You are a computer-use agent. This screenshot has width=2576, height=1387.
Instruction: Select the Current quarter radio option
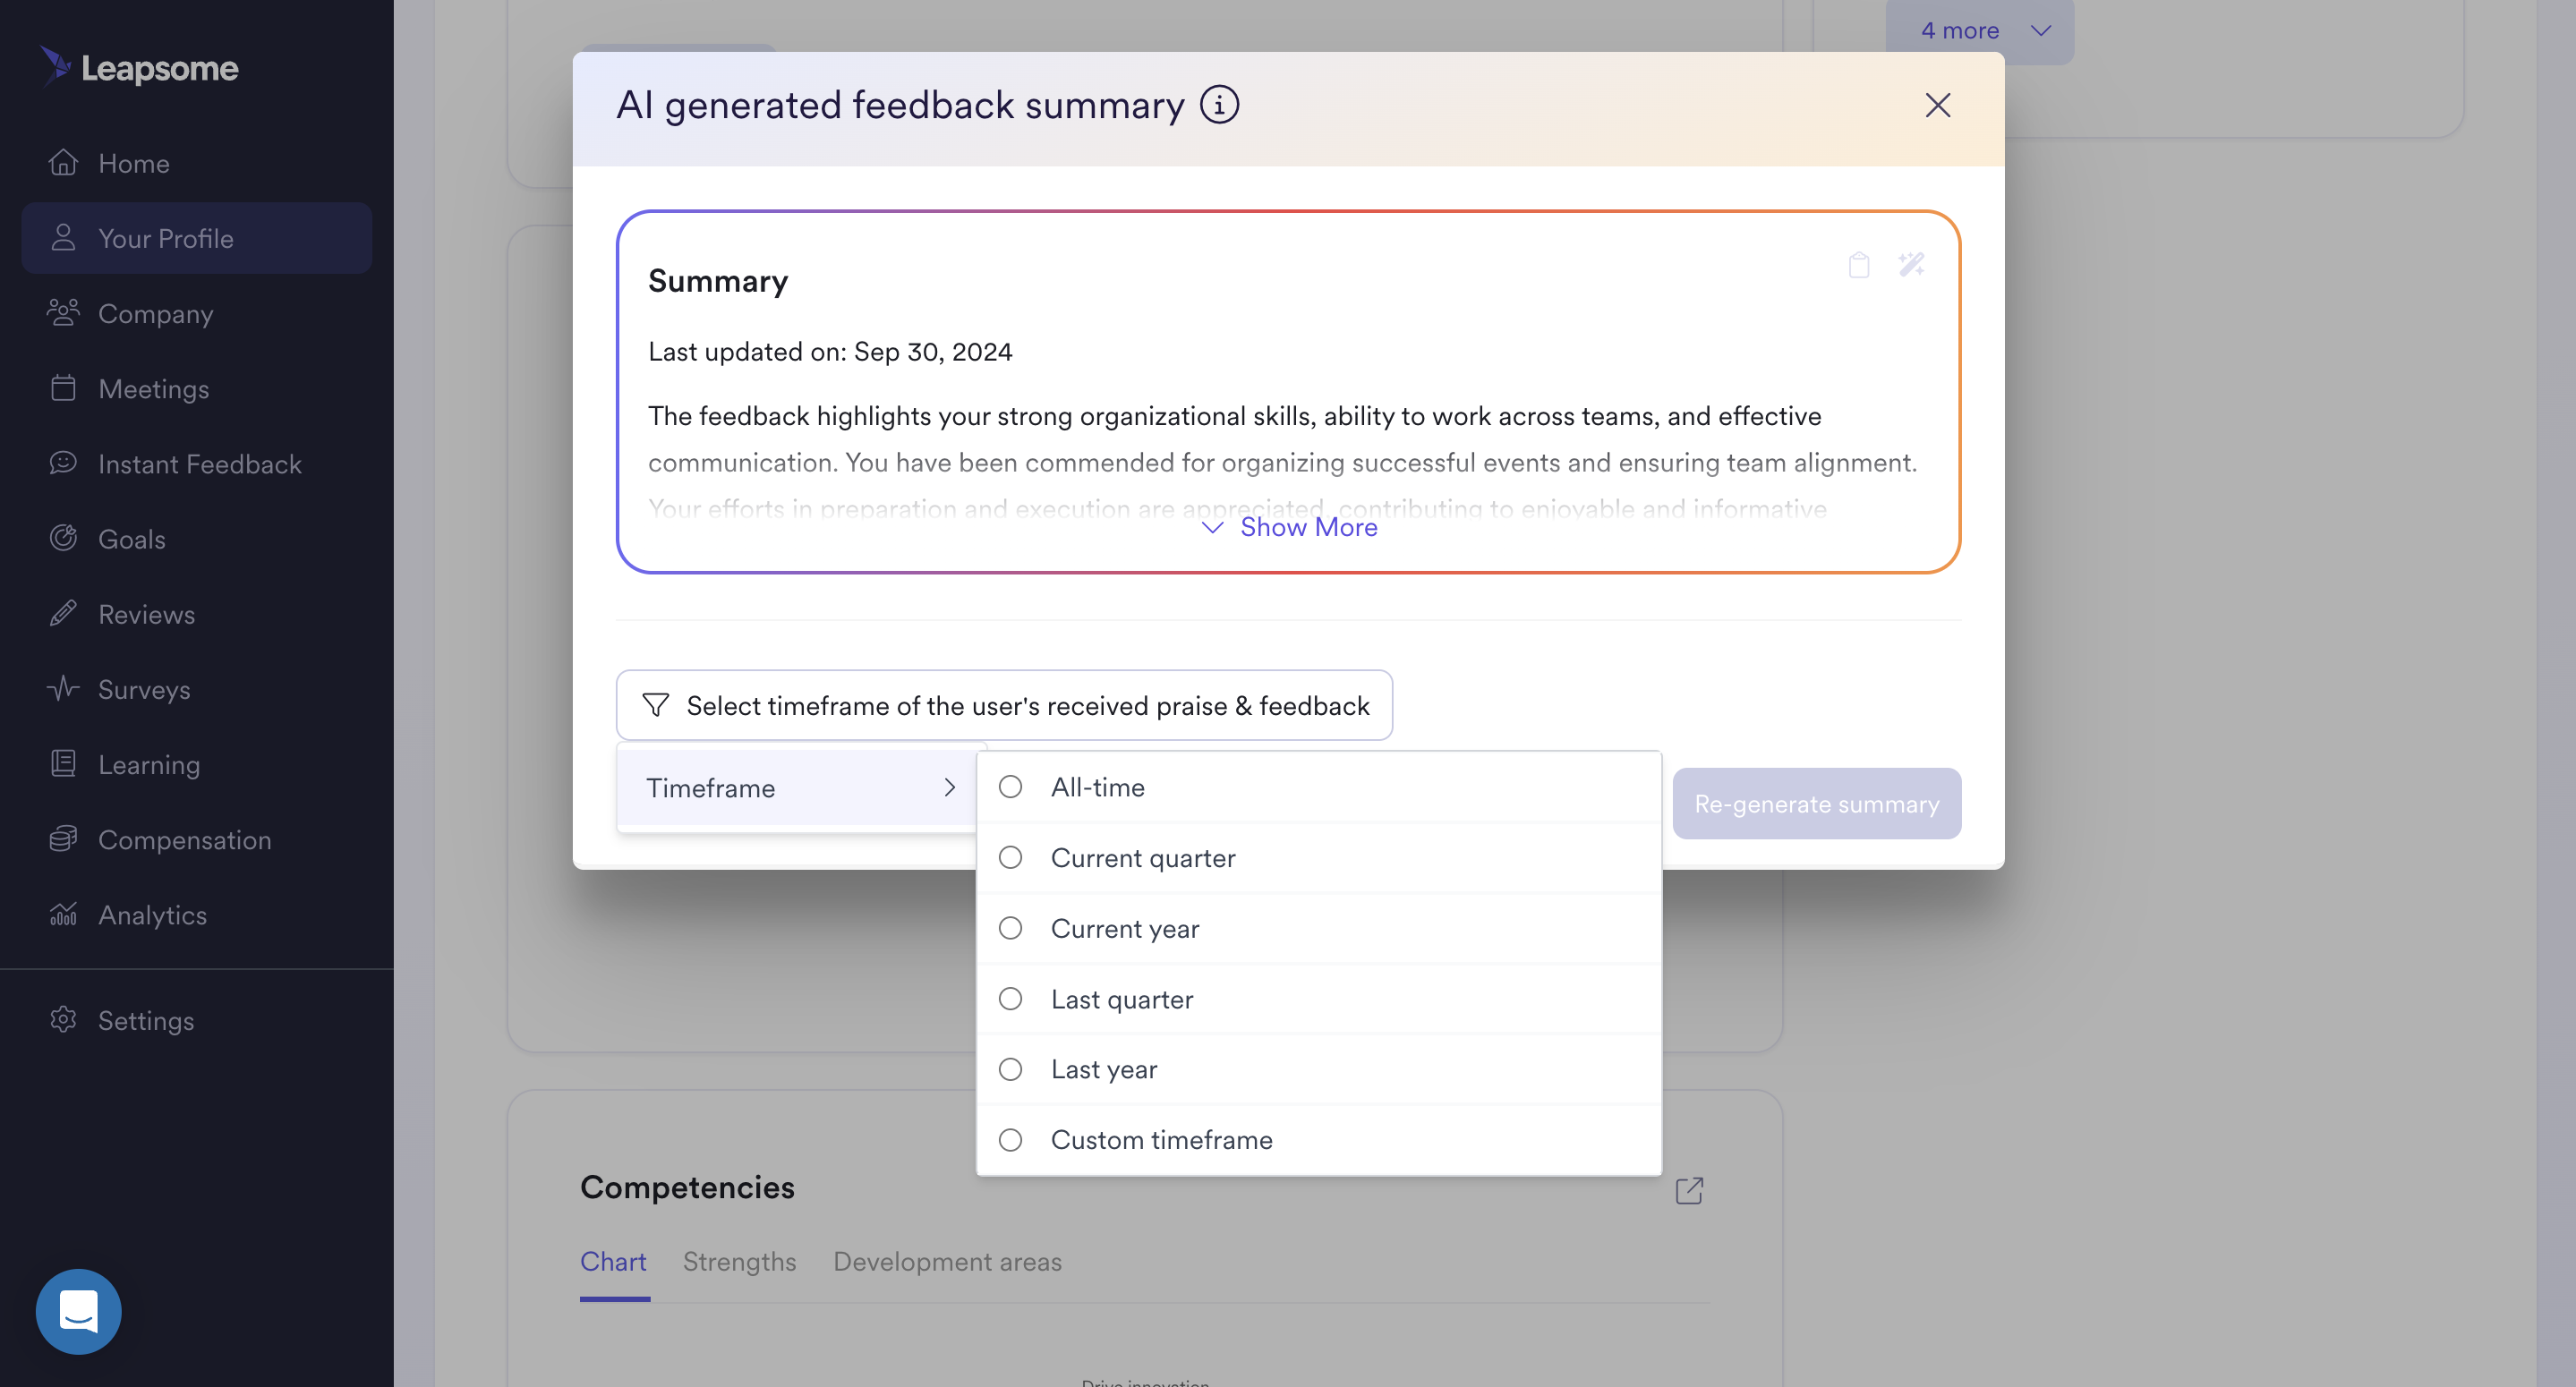pyautogui.click(x=1010, y=857)
